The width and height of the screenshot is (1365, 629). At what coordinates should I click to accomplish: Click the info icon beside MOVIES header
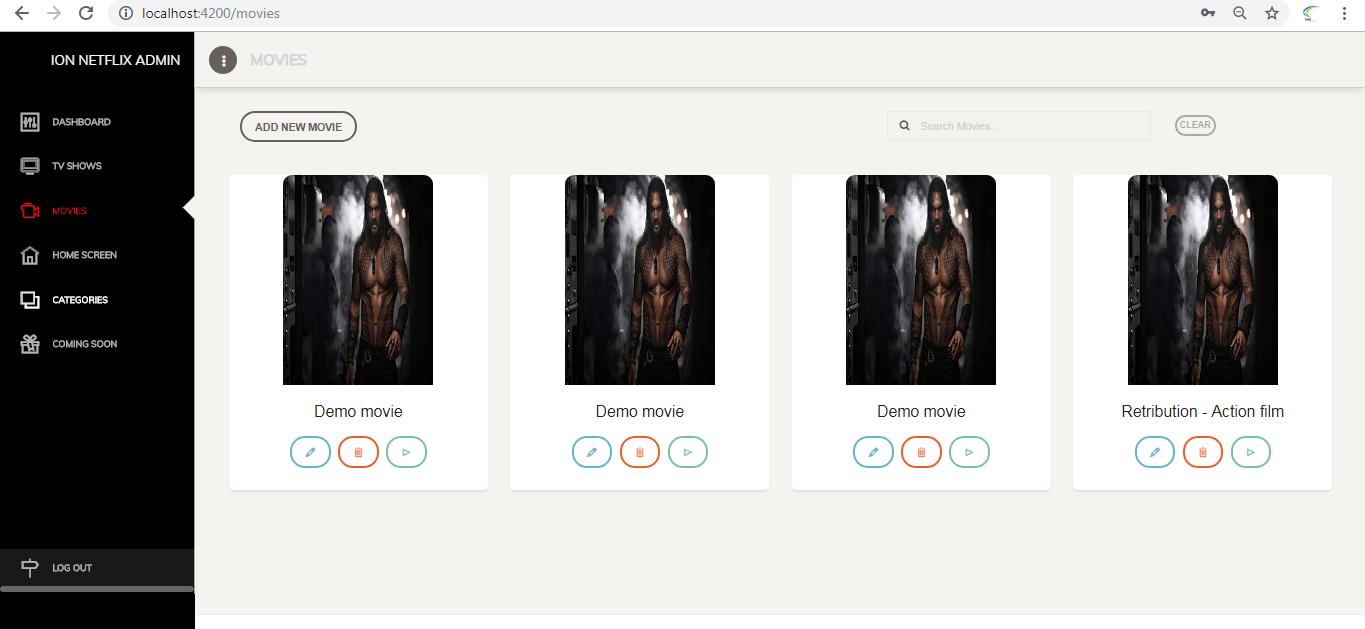(x=222, y=59)
